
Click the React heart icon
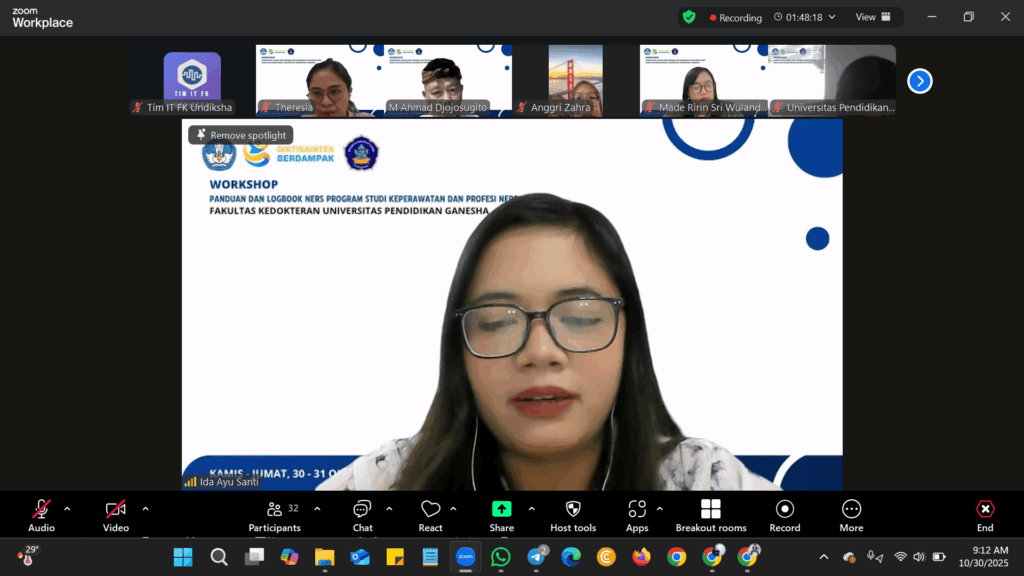[430, 510]
